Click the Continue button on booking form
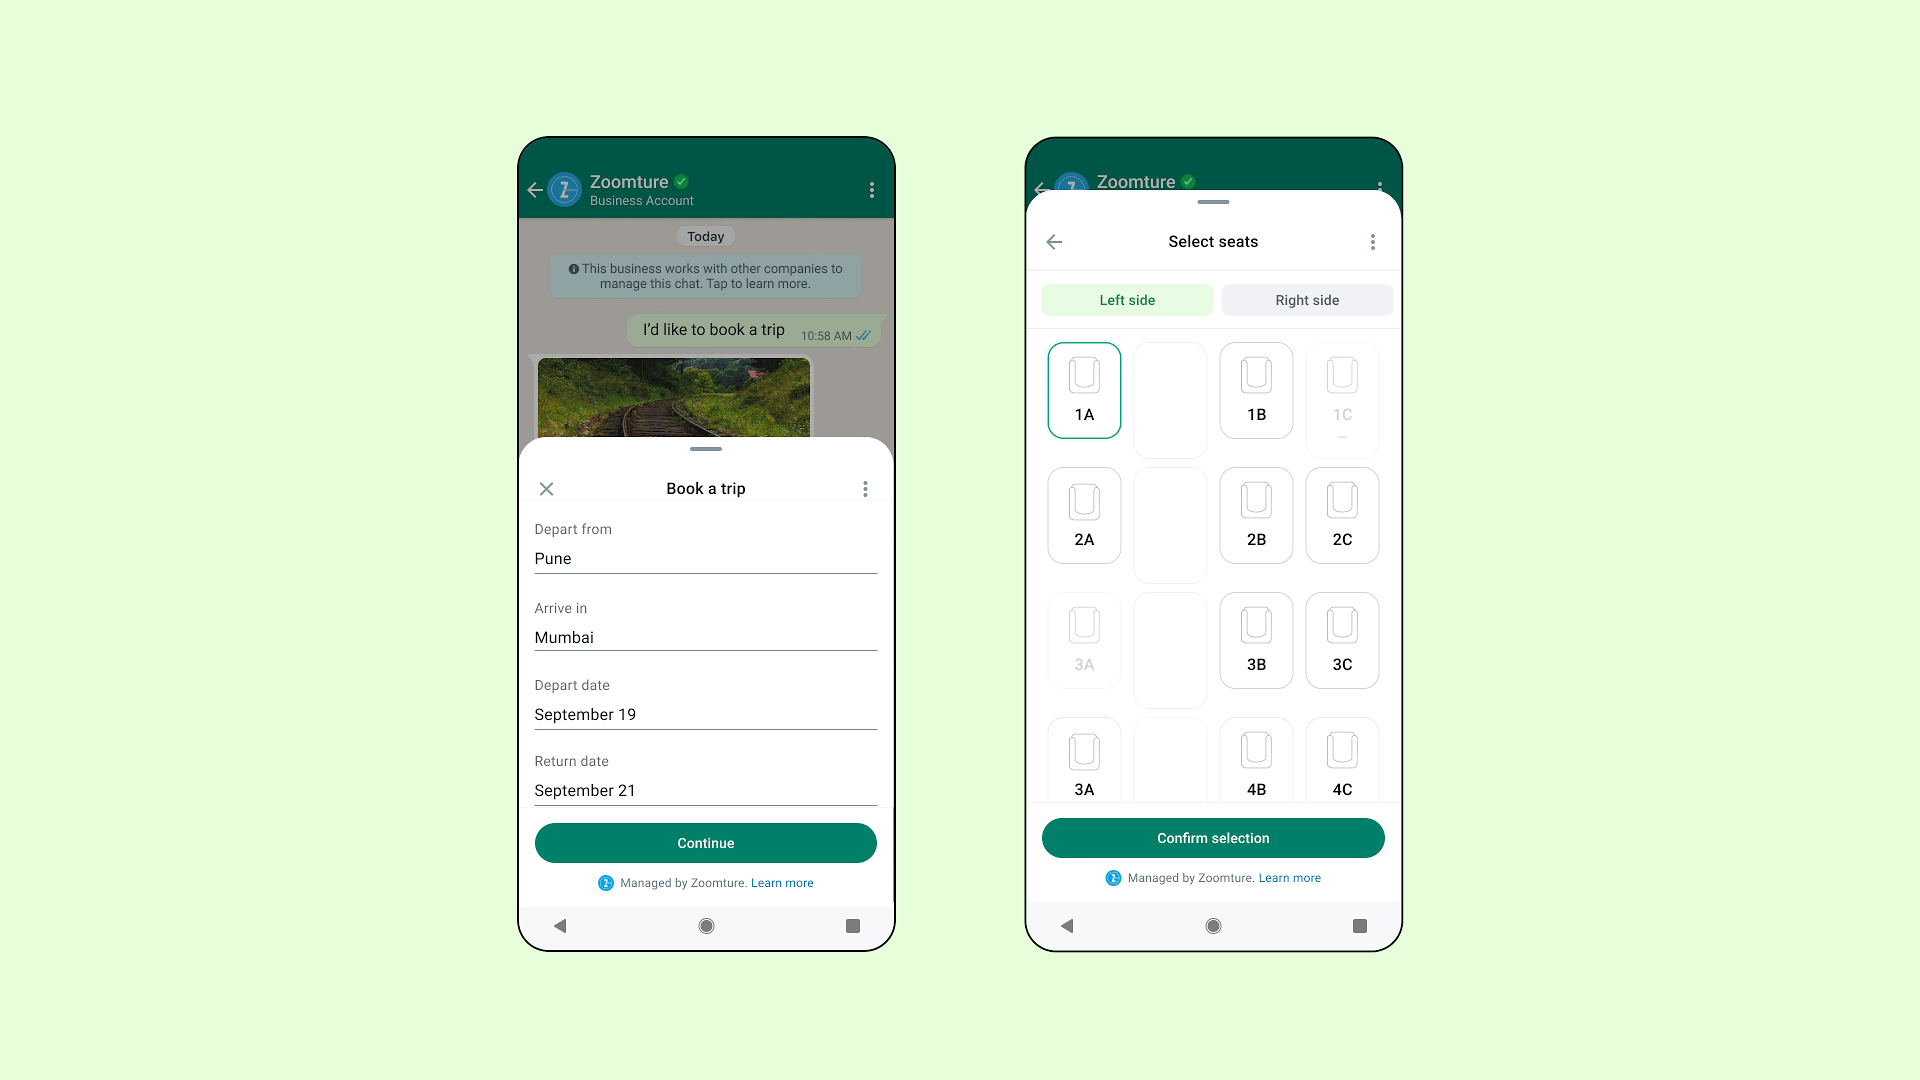 (x=705, y=843)
